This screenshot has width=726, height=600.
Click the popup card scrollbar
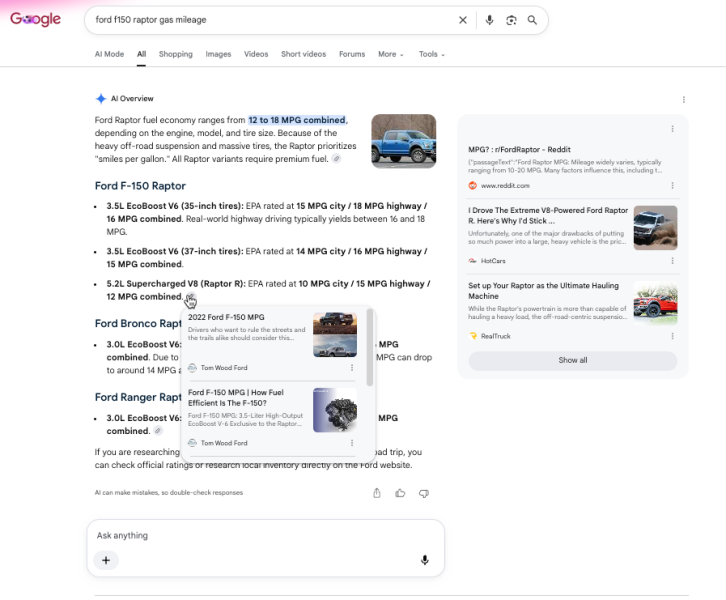pos(369,347)
